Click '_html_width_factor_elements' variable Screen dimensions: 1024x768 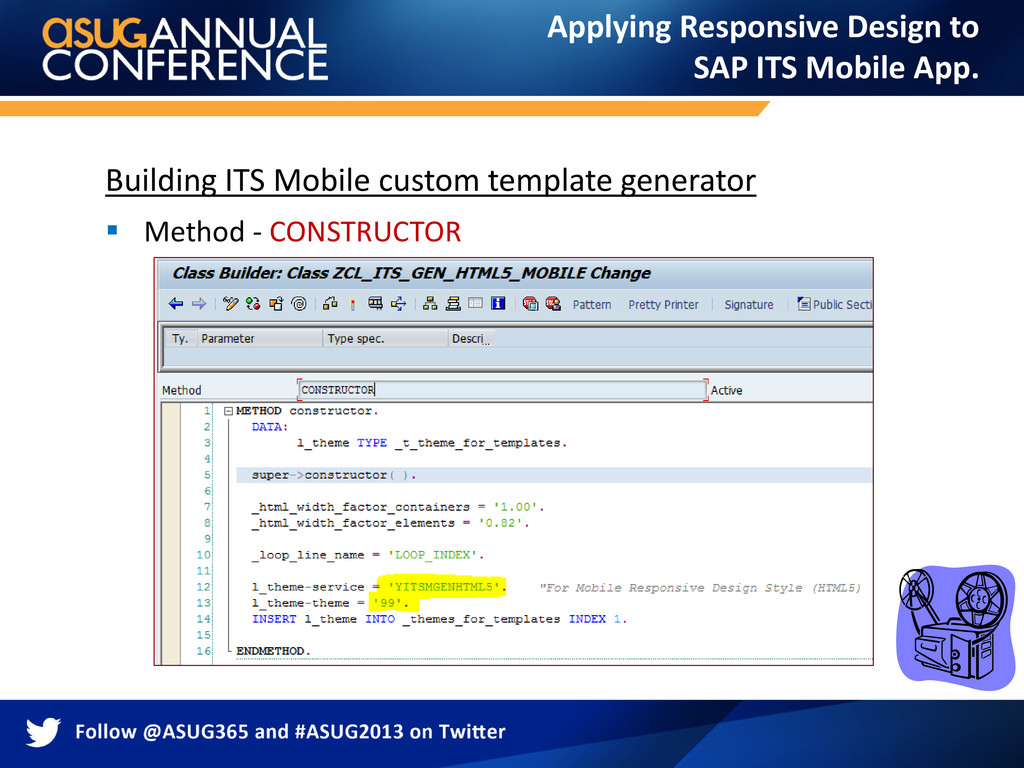tap(353, 523)
